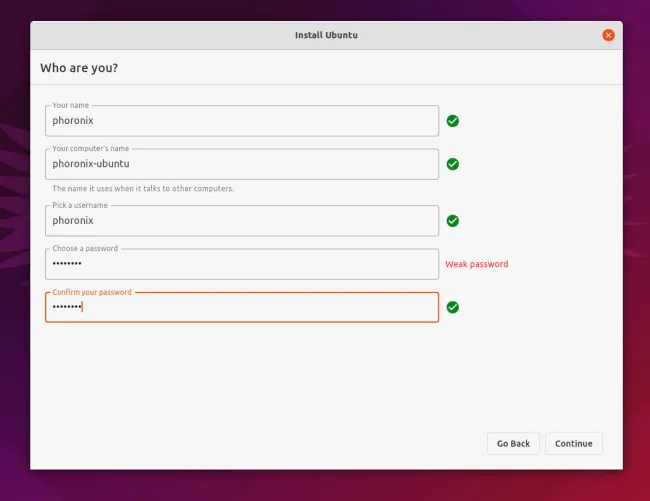This screenshot has height=501, width=650.
Task: Click the valid checkmark beside Pick a username
Action: point(452,221)
